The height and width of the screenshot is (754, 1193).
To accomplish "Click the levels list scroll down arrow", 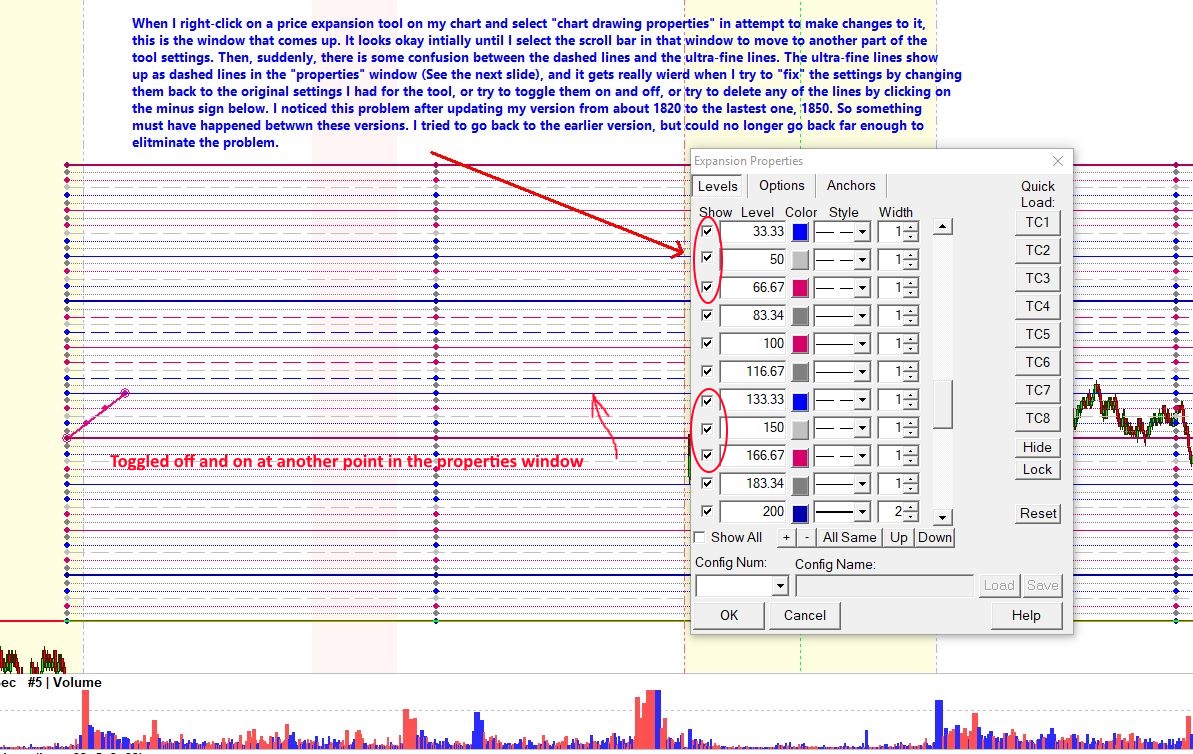I will [x=942, y=517].
